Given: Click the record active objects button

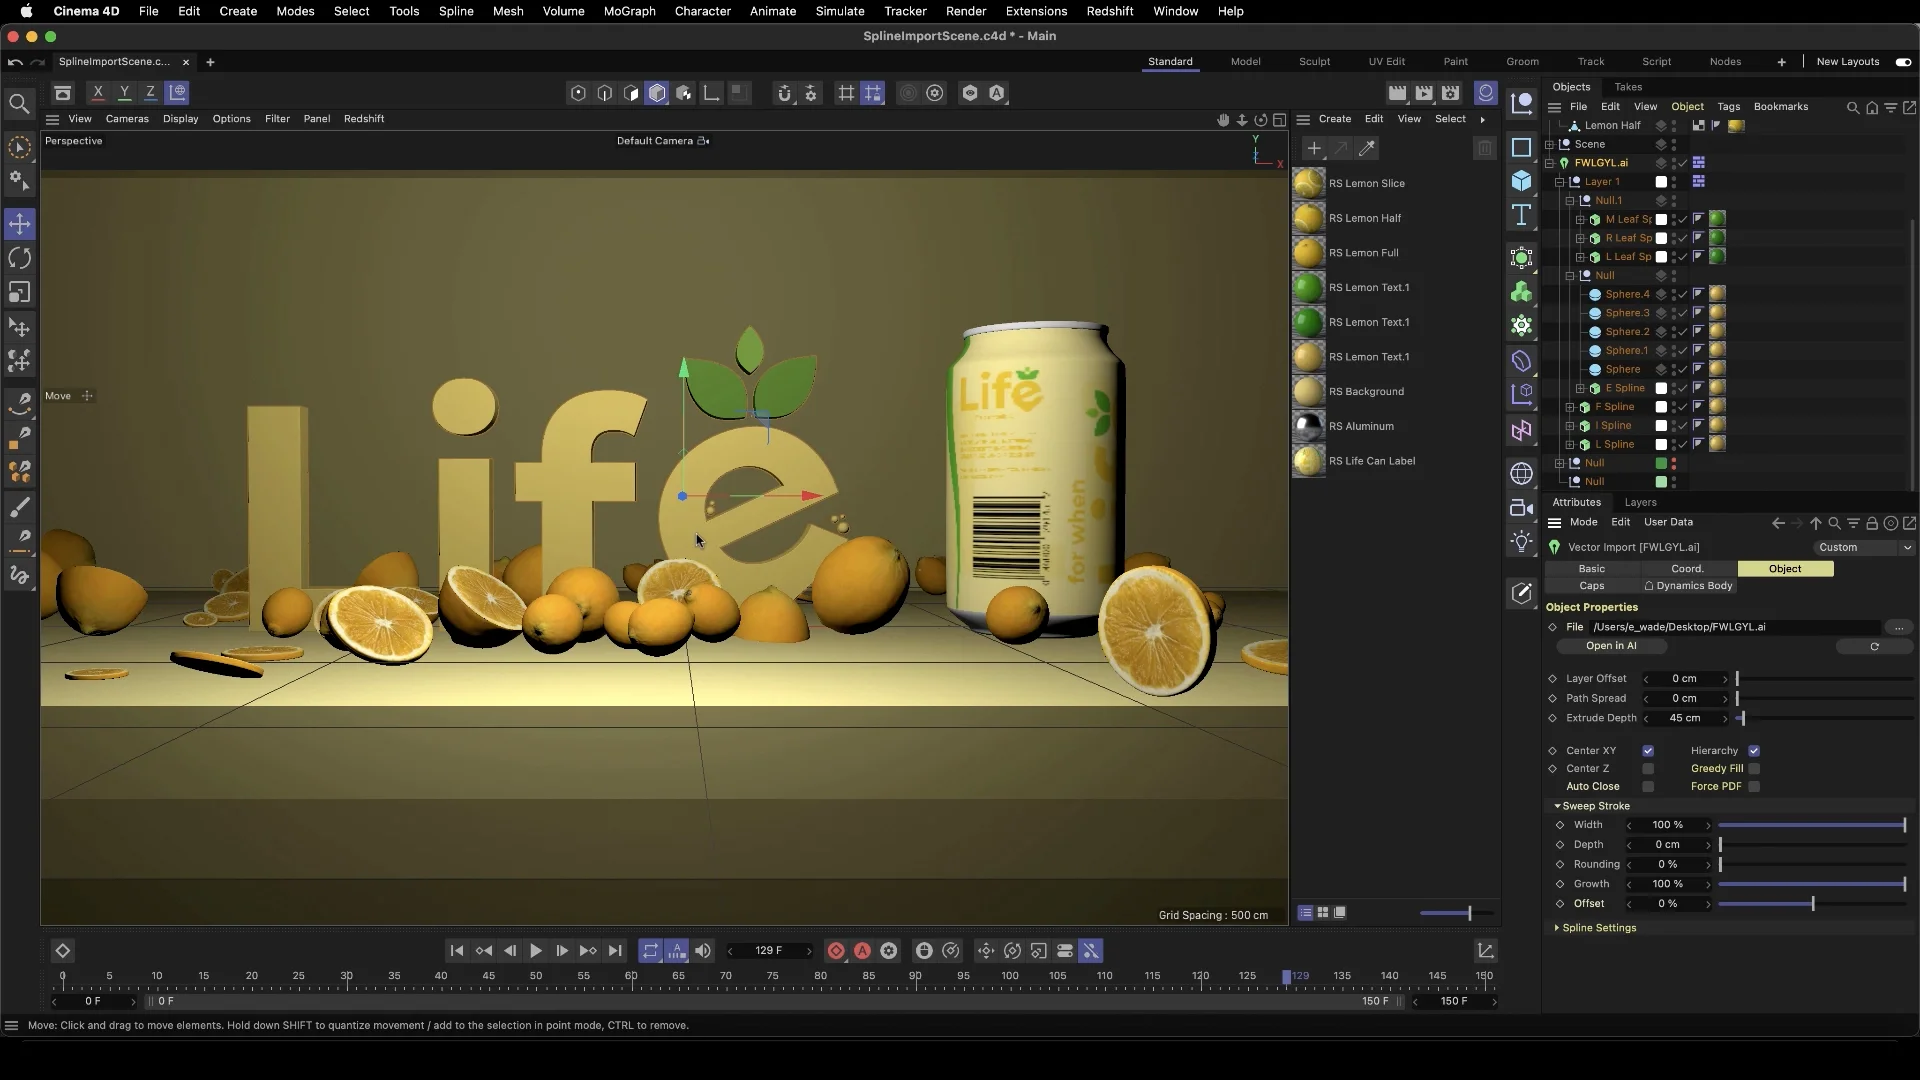Looking at the screenshot, I should [x=836, y=951].
